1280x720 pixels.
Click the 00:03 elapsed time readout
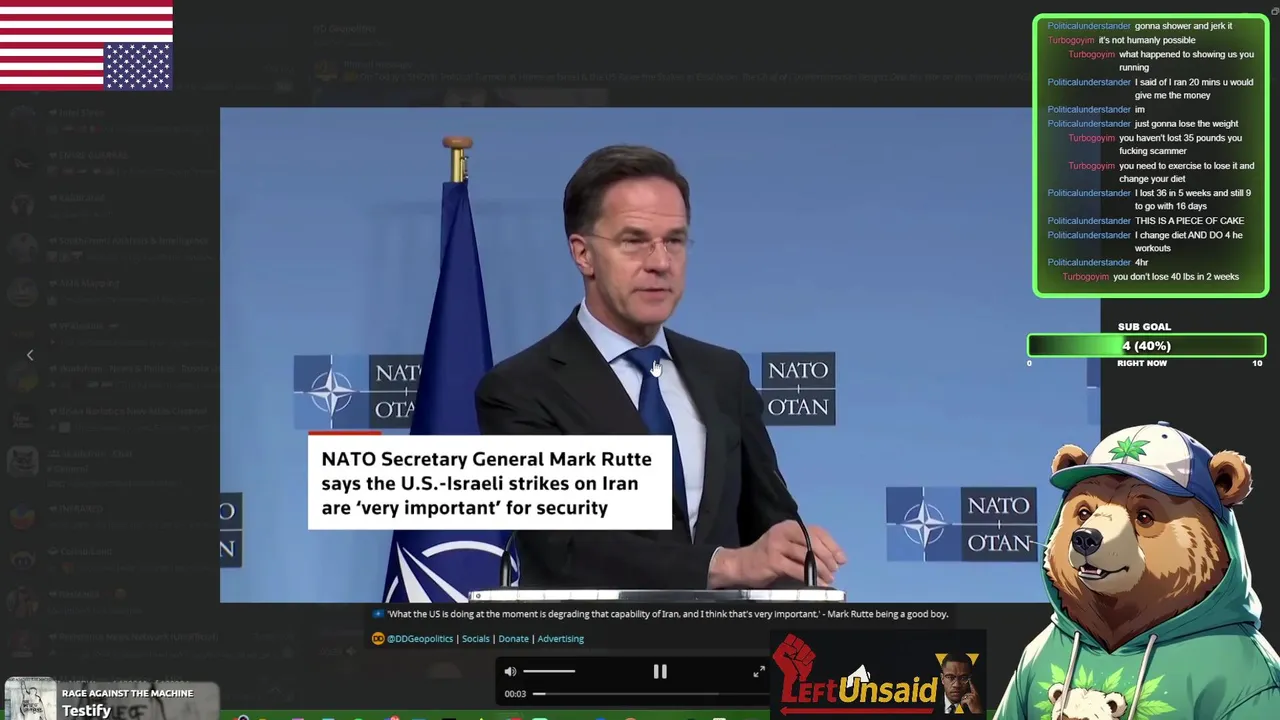pos(515,694)
